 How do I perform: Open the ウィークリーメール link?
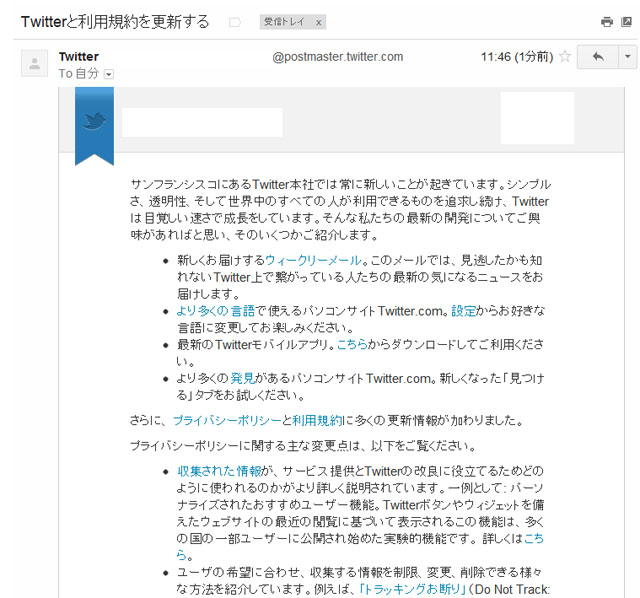coord(313,260)
